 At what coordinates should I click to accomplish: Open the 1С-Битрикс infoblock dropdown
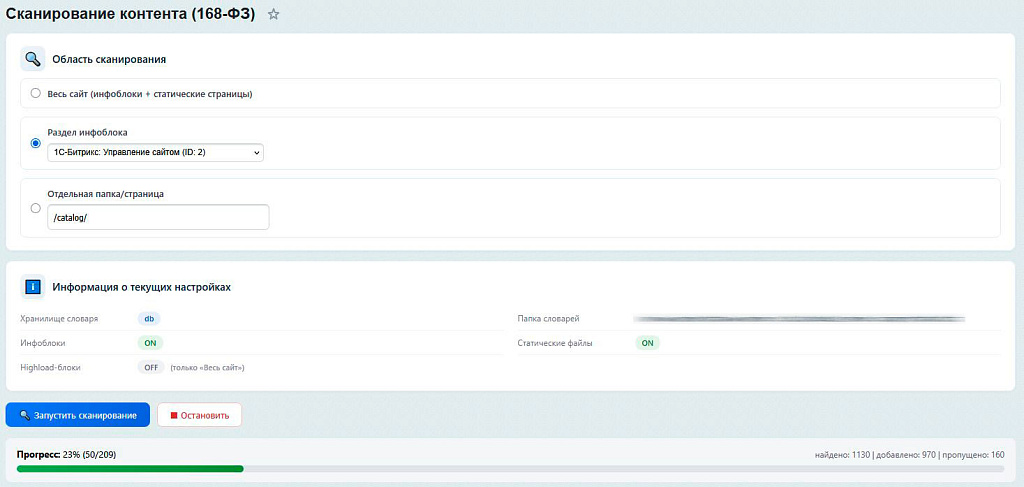point(155,152)
